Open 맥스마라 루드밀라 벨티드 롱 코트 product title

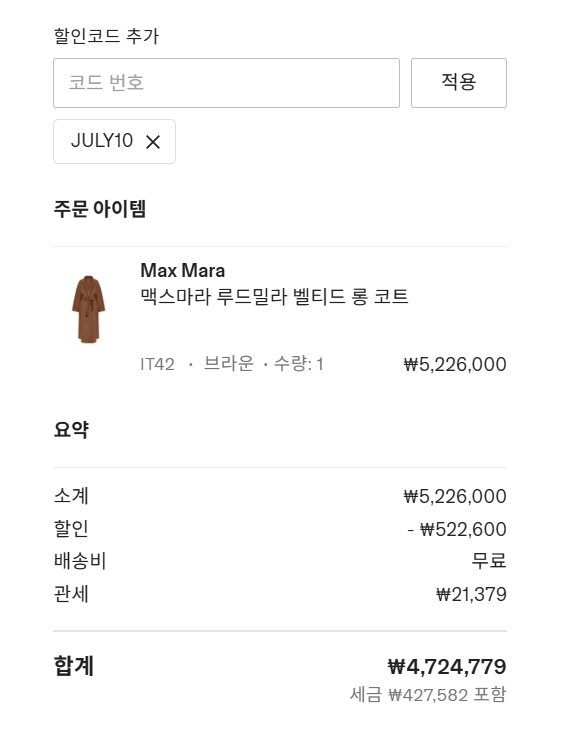tap(274, 297)
